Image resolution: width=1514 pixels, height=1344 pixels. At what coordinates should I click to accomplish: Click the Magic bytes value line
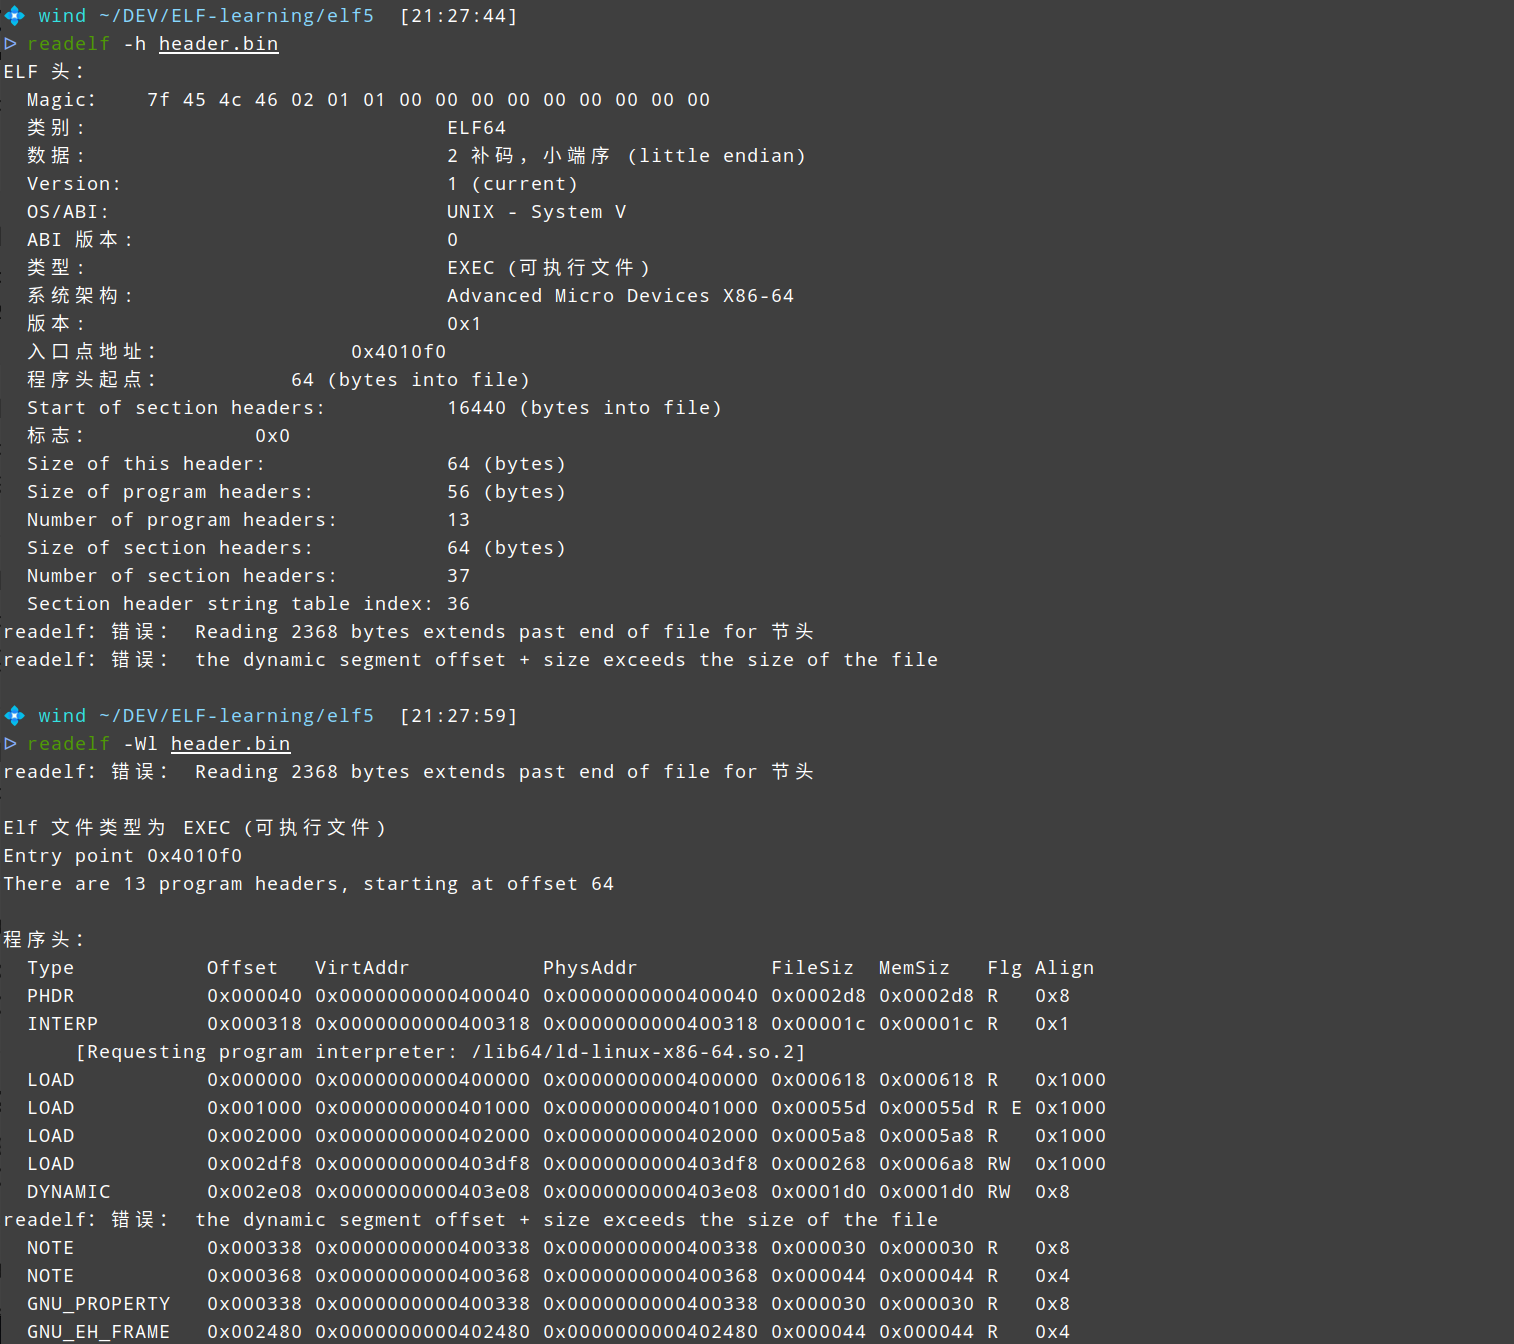428,100
